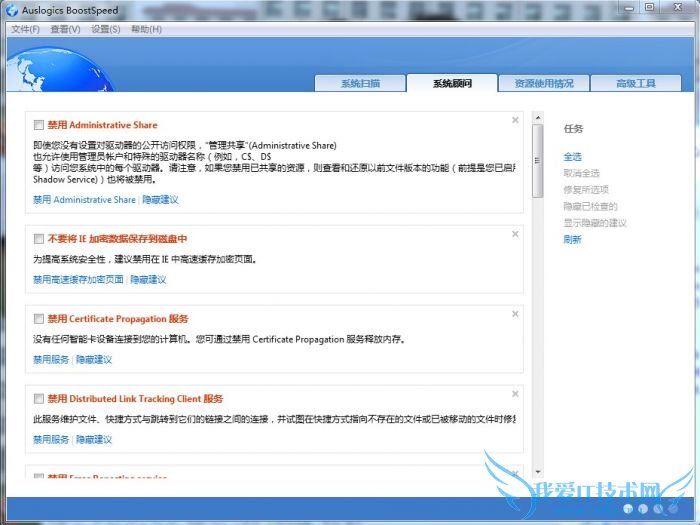Click the 显示隐藏的建议 task link
The height and width of the screenshot is (525, 700).
tap(595, 223)
